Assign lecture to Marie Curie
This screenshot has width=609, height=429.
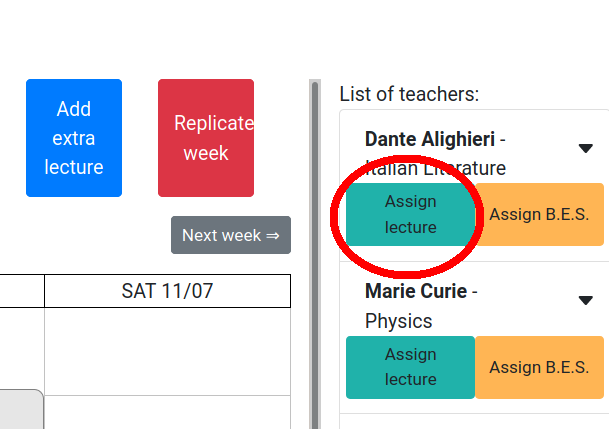411,367
